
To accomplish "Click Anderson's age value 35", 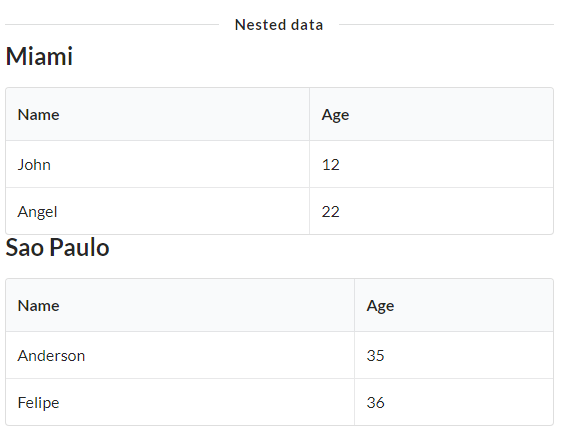I will tap(375, 355).
